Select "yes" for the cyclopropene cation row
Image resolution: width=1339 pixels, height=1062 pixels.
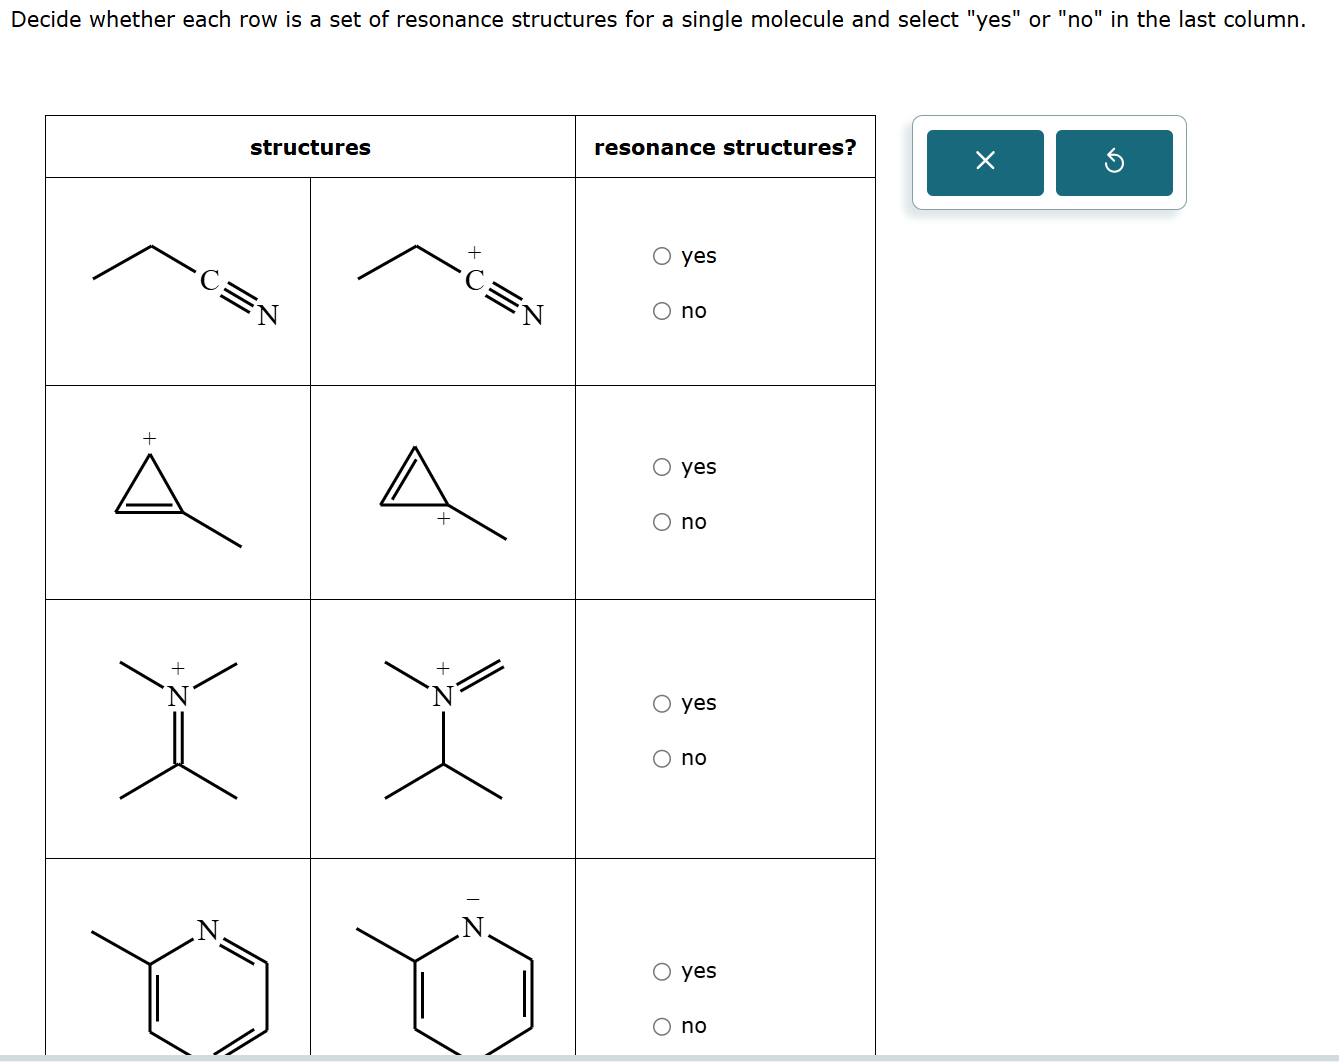(661, 466)
